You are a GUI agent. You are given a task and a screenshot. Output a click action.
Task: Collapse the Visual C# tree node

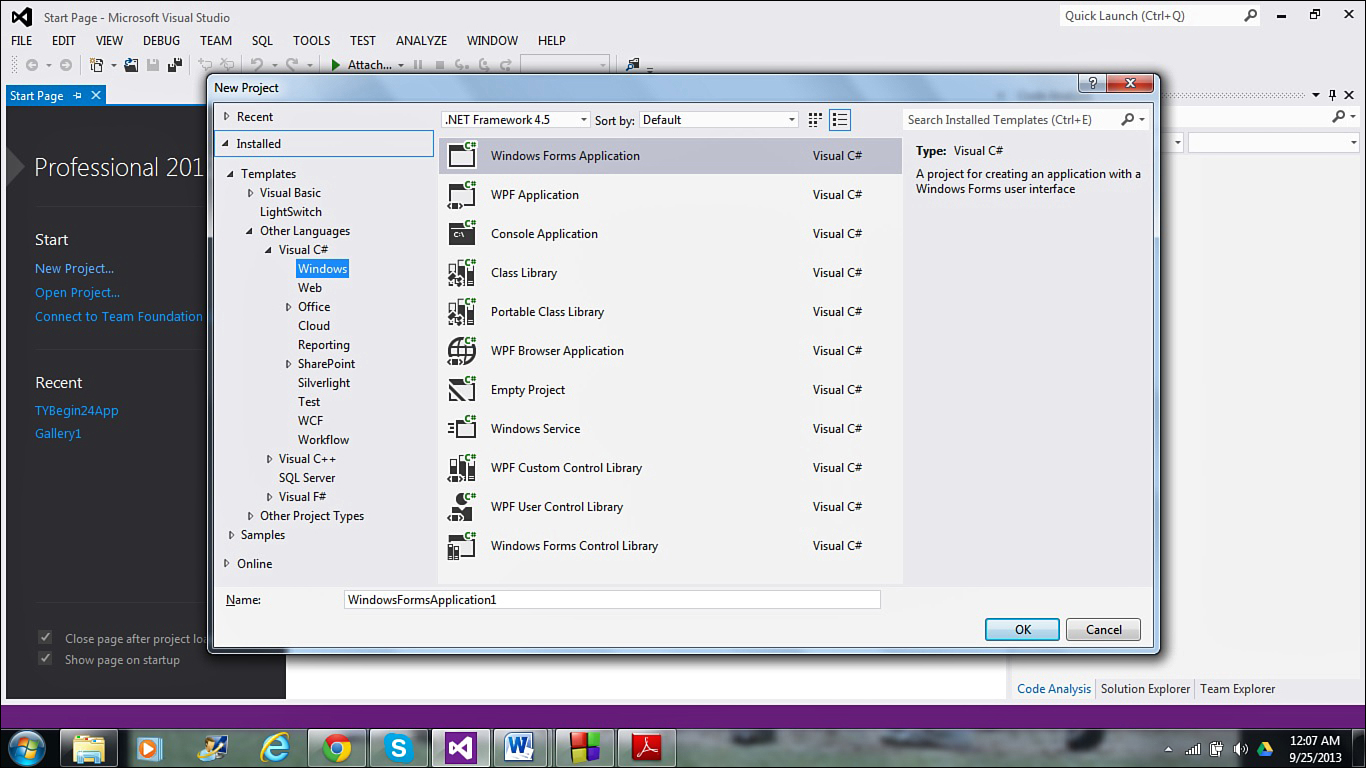pyautogui.click(x=269, y=250)
